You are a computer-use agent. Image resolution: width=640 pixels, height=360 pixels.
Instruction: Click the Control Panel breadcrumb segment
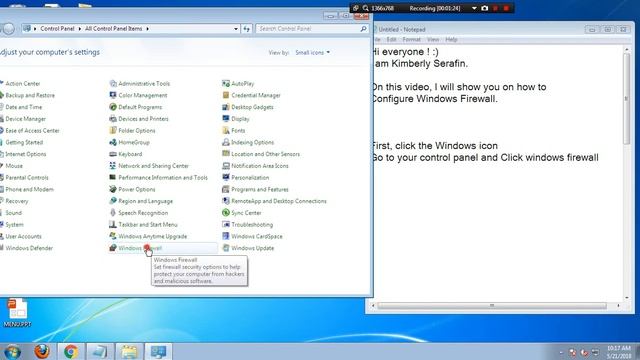57,29
